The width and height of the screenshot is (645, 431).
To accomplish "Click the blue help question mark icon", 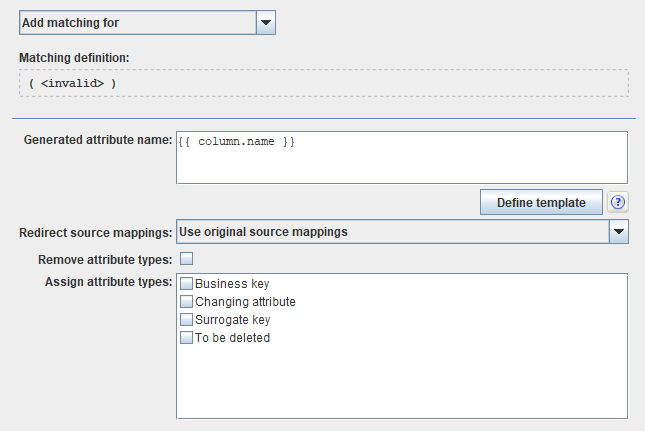I will tap(618, 202).
